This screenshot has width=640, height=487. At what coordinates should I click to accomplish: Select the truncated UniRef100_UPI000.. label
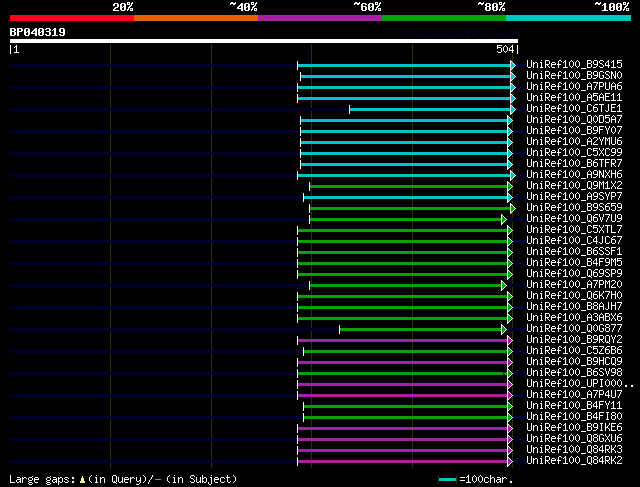click(580, 384)
